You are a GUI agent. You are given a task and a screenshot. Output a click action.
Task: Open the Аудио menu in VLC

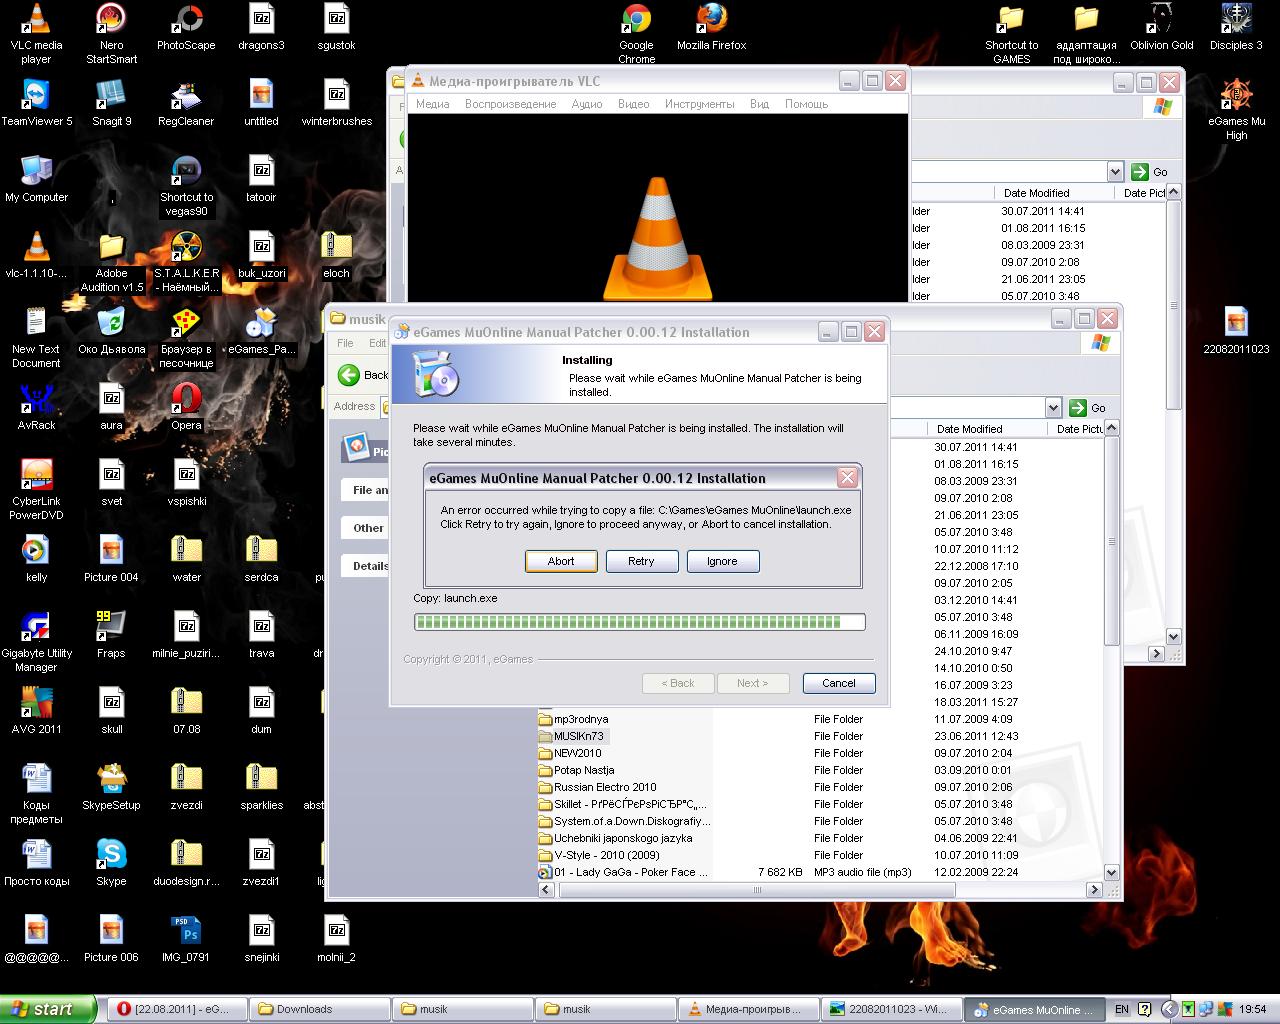coord(587,104)
